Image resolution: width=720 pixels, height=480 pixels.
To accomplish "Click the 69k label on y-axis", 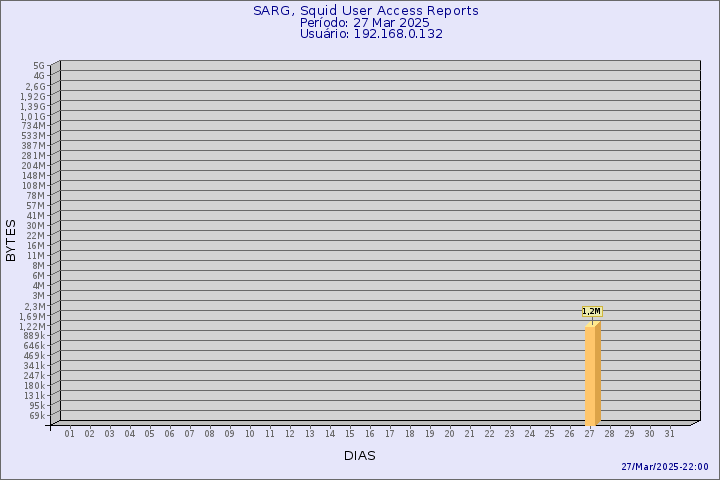I will [37, 416].
